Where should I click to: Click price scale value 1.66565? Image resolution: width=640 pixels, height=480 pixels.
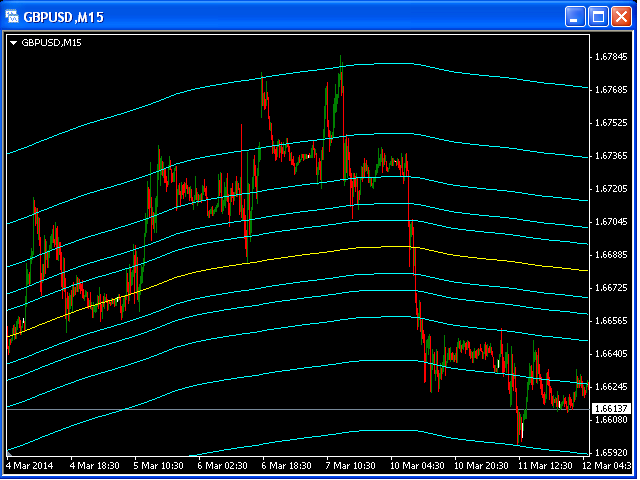pyautogui.click(x=611, y=321)
